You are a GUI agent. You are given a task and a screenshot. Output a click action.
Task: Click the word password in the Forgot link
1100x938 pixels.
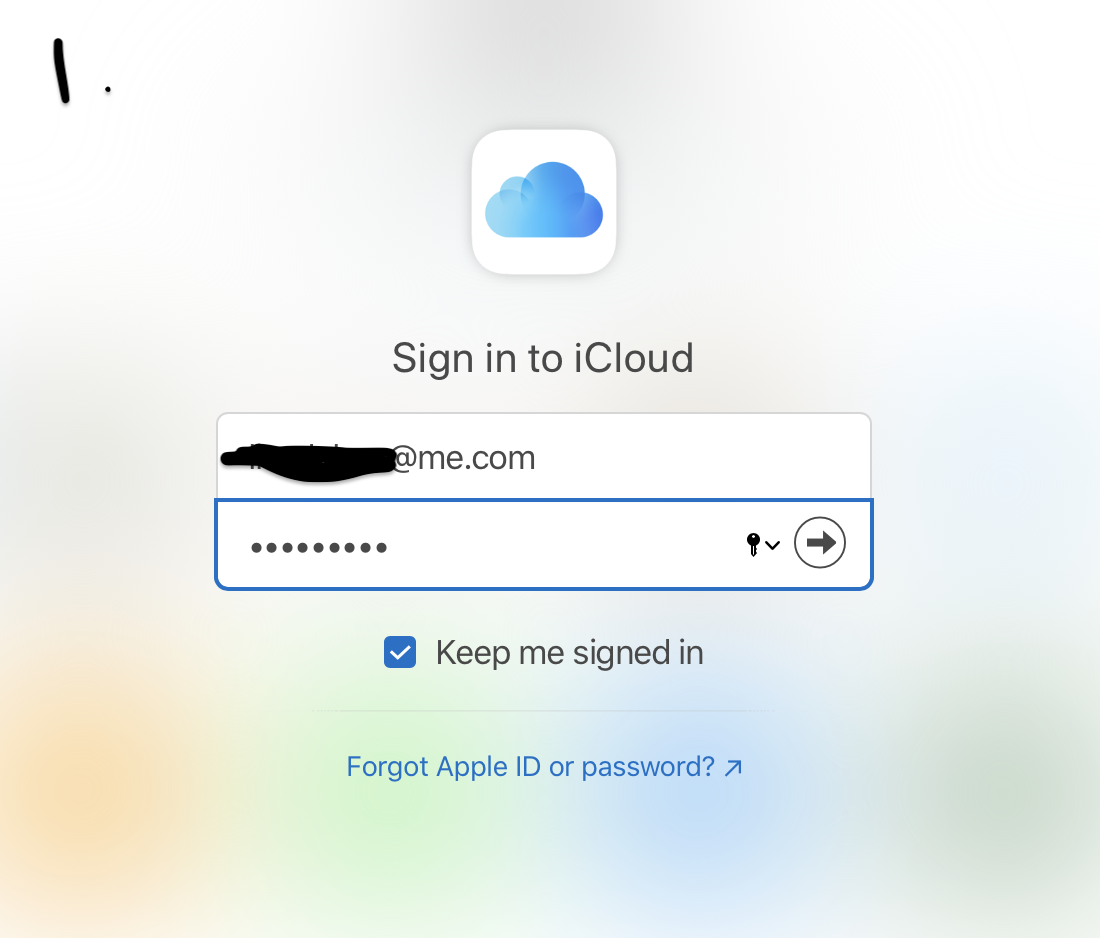[x=648, y=768]
